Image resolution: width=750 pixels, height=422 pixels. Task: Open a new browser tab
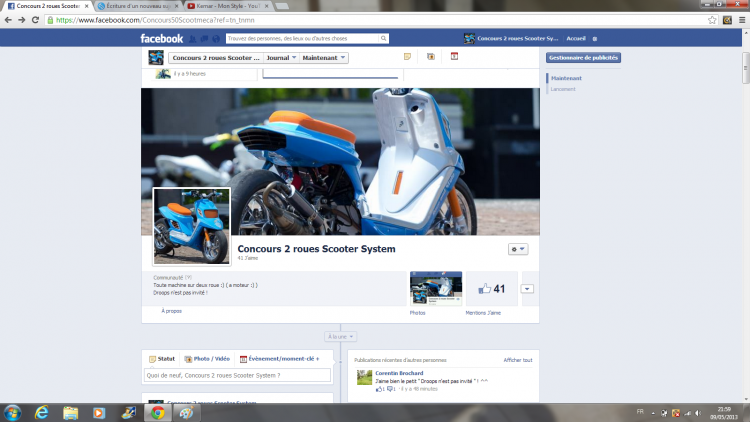coord(282,6)
